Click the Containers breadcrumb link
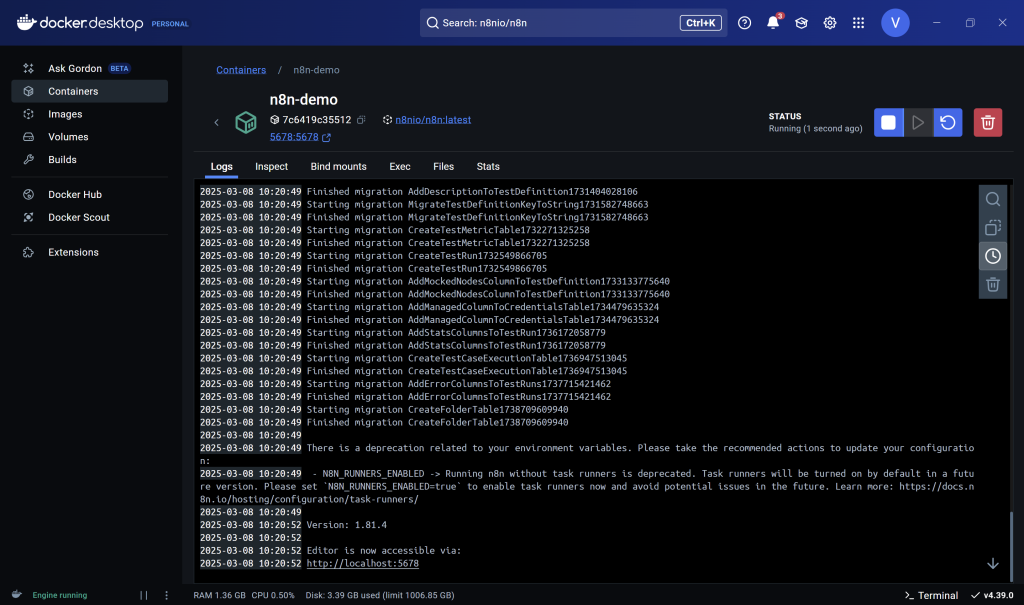1024x605 pixels. [x=241, y=70]
